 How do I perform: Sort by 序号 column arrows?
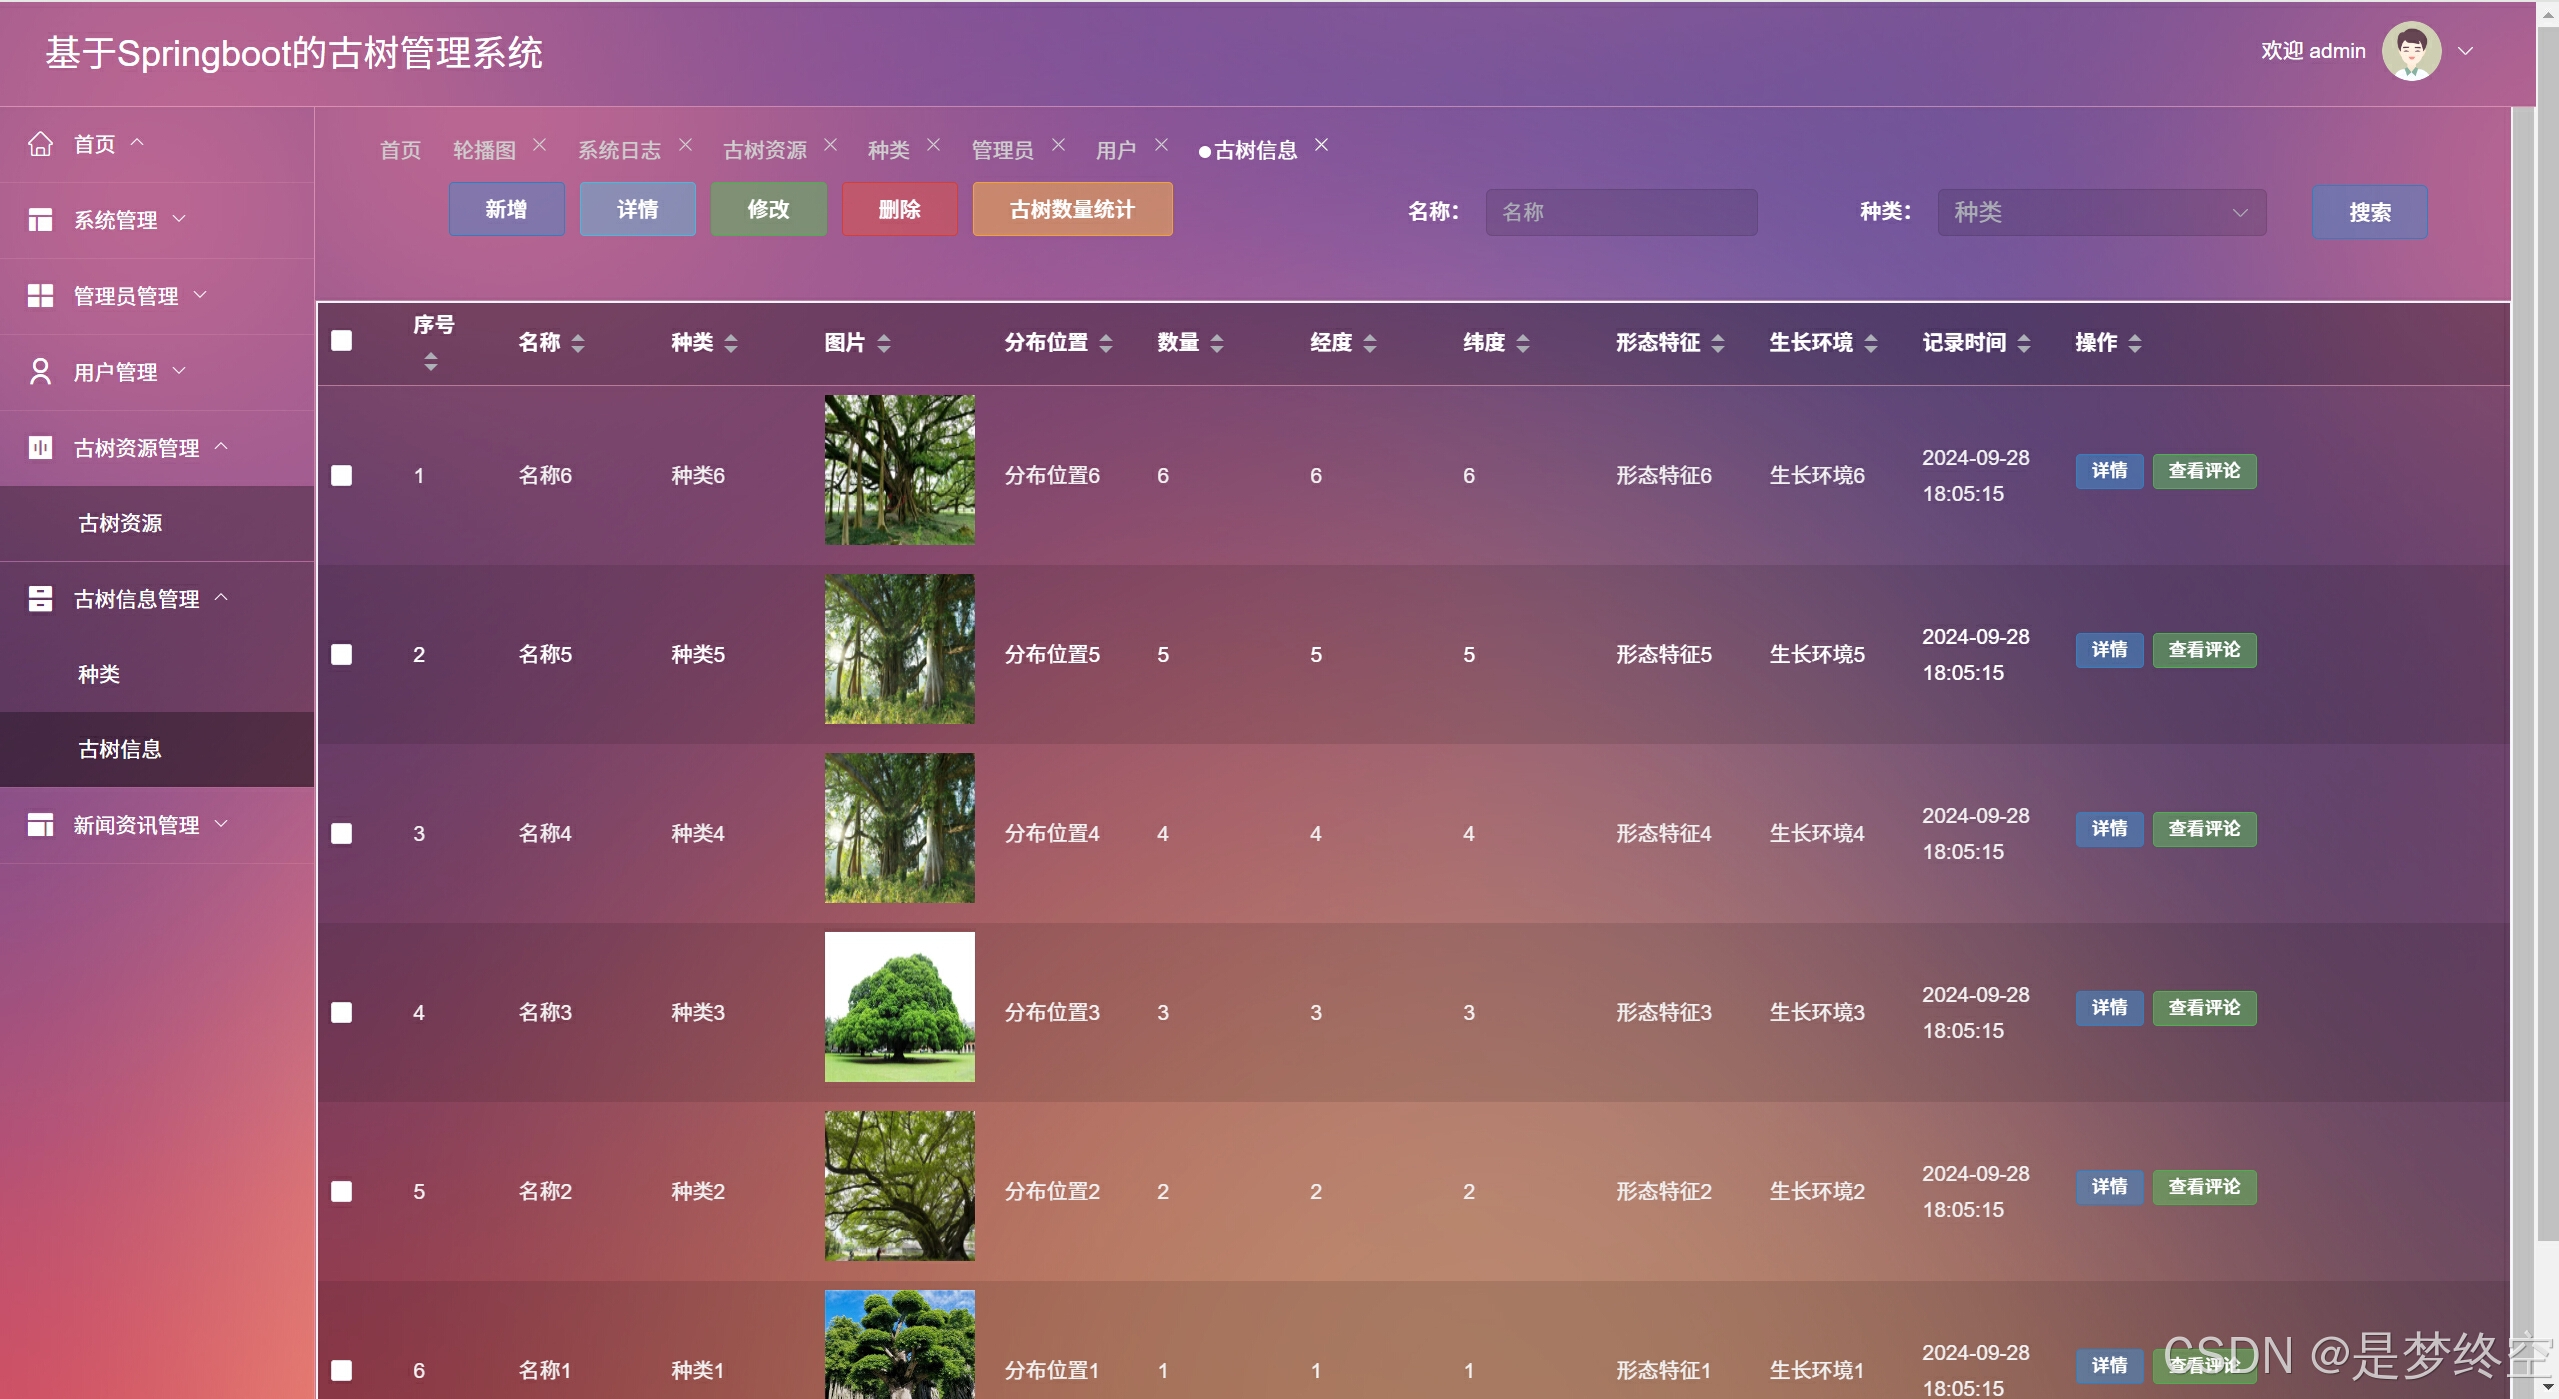(430, 362)
